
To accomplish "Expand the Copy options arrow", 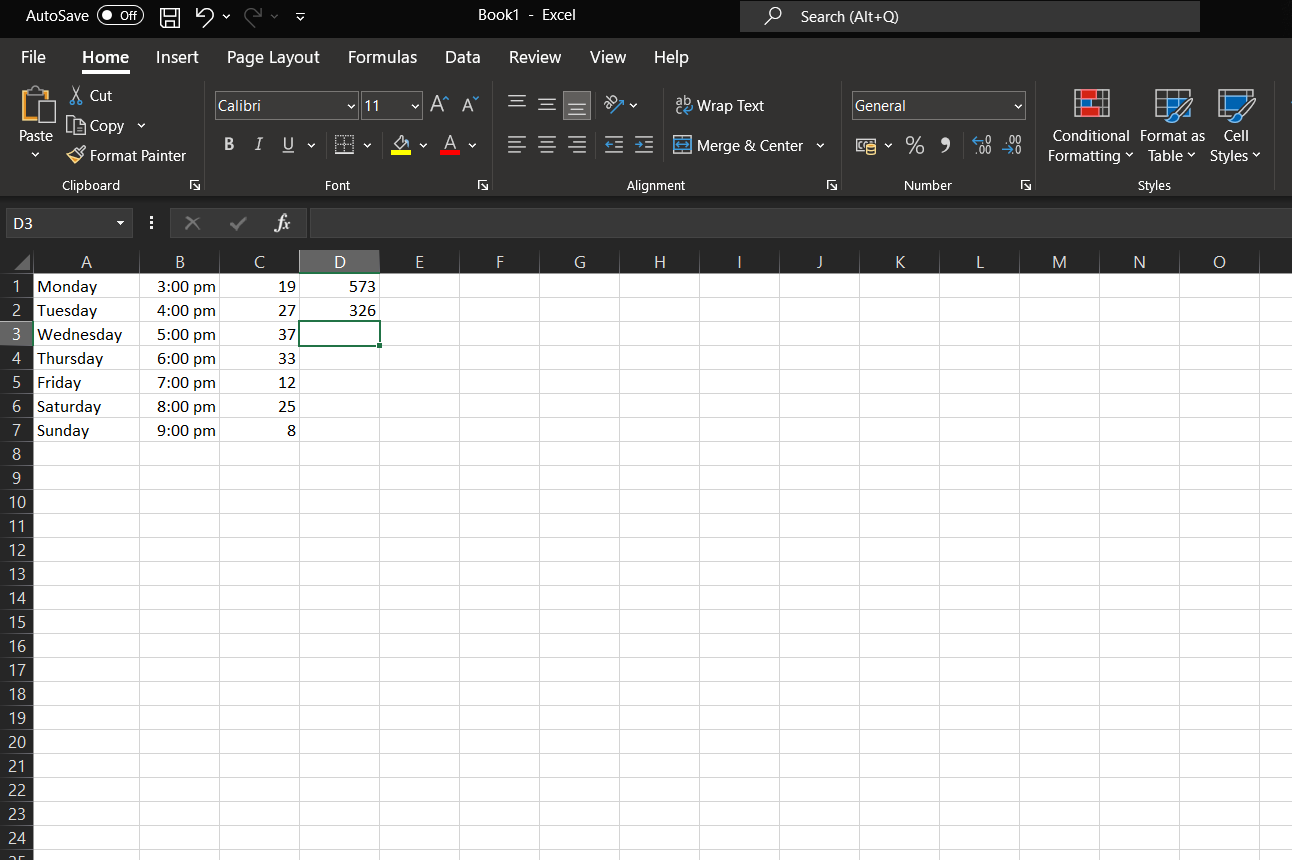I will (141, 125).
